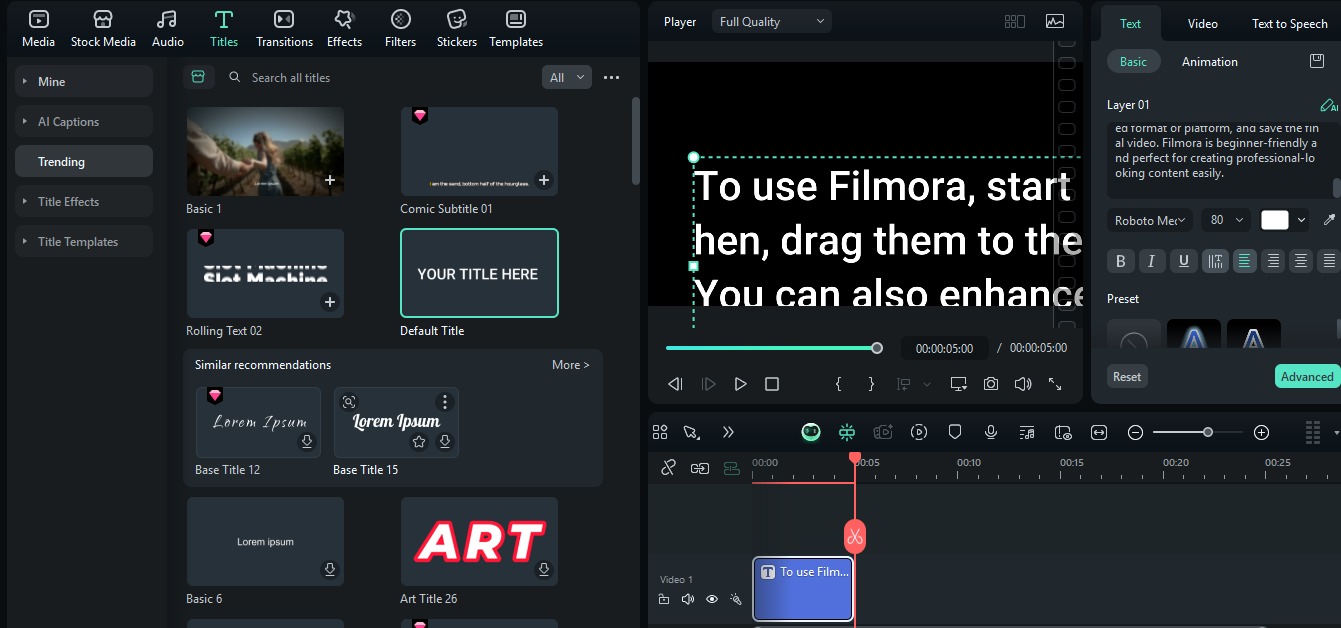The image size is (1341, 628).
Task: Expand the Title Effects category
Action: pyautogui.click(x=84, y=202)
